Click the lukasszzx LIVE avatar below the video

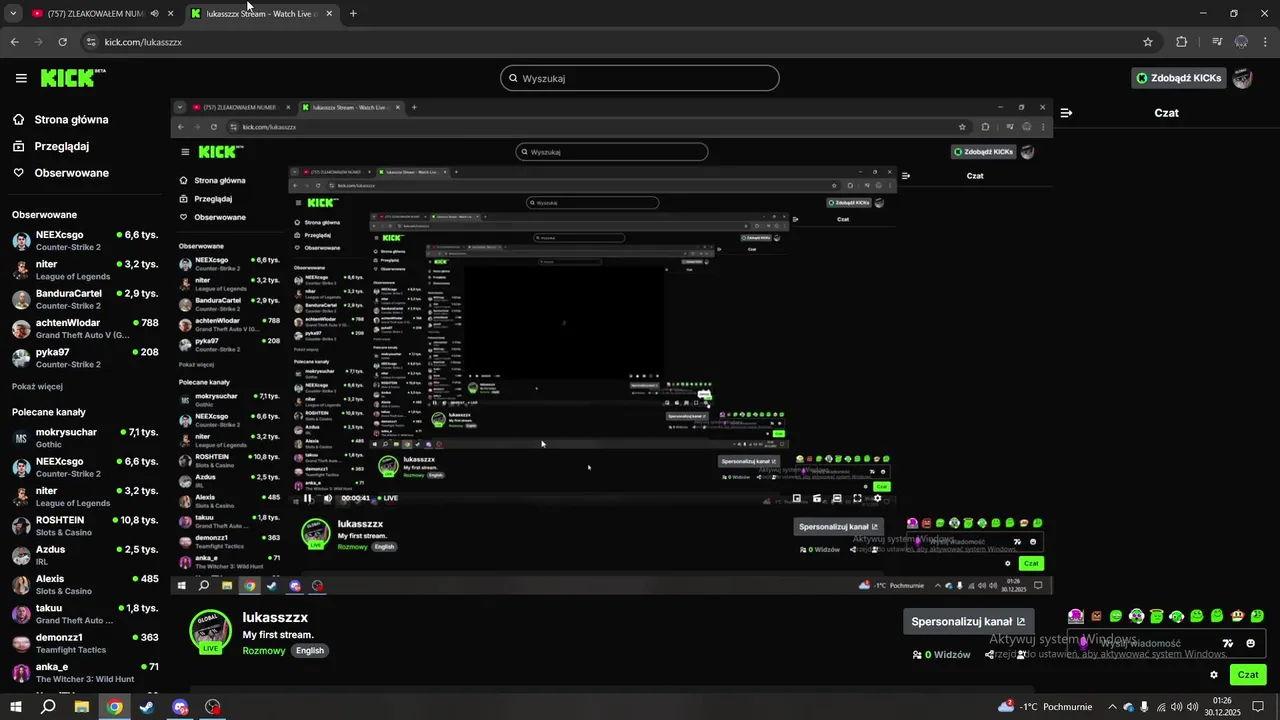click(210, 631)
